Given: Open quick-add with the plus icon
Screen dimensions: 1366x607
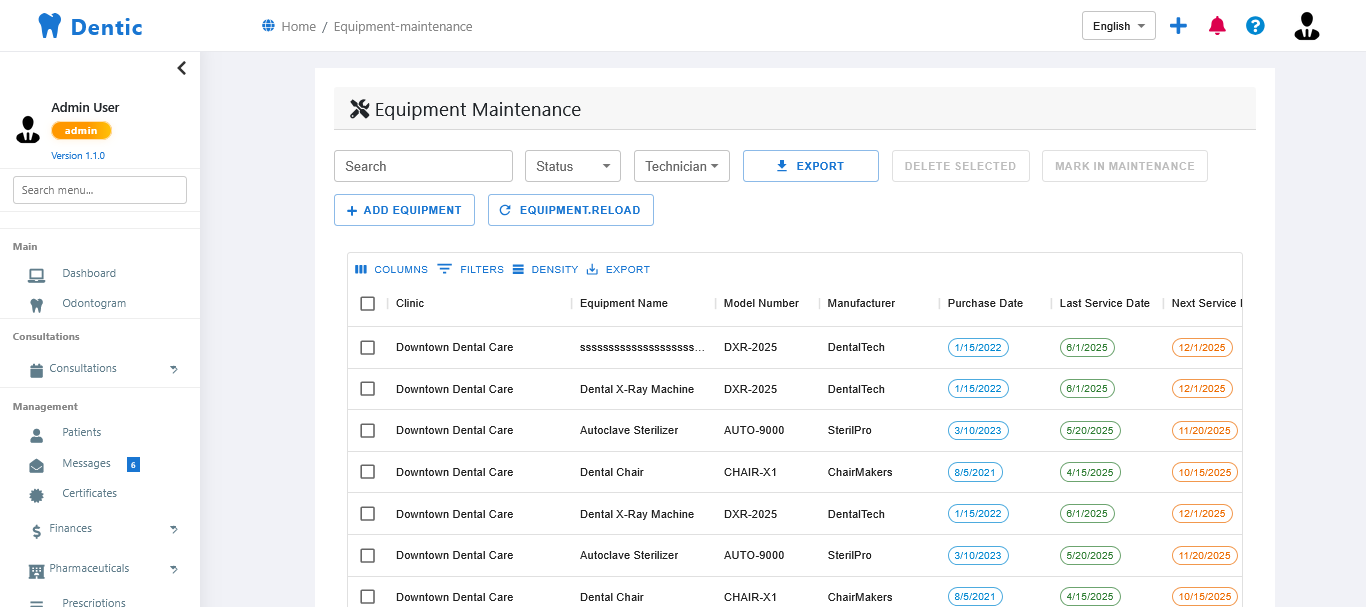Looking at the screenshot, I should 1178,25.
